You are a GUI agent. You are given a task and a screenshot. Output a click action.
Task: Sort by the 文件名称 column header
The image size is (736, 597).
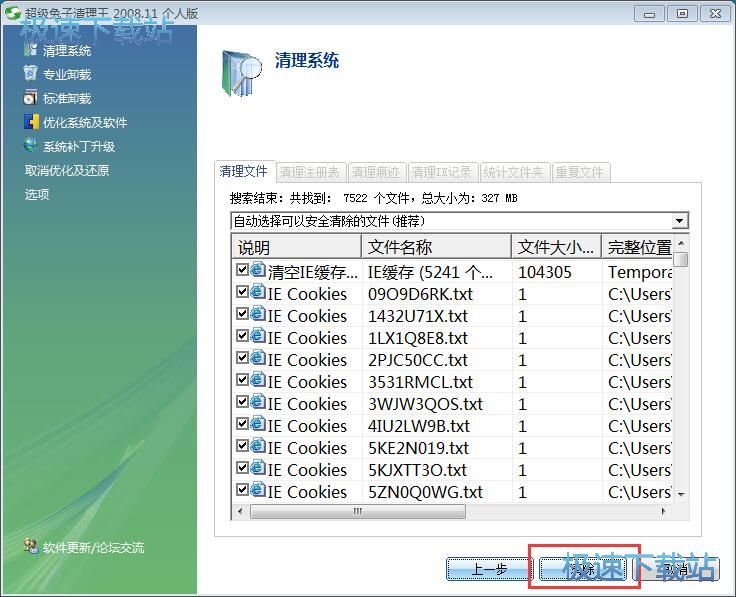point(435,247)
